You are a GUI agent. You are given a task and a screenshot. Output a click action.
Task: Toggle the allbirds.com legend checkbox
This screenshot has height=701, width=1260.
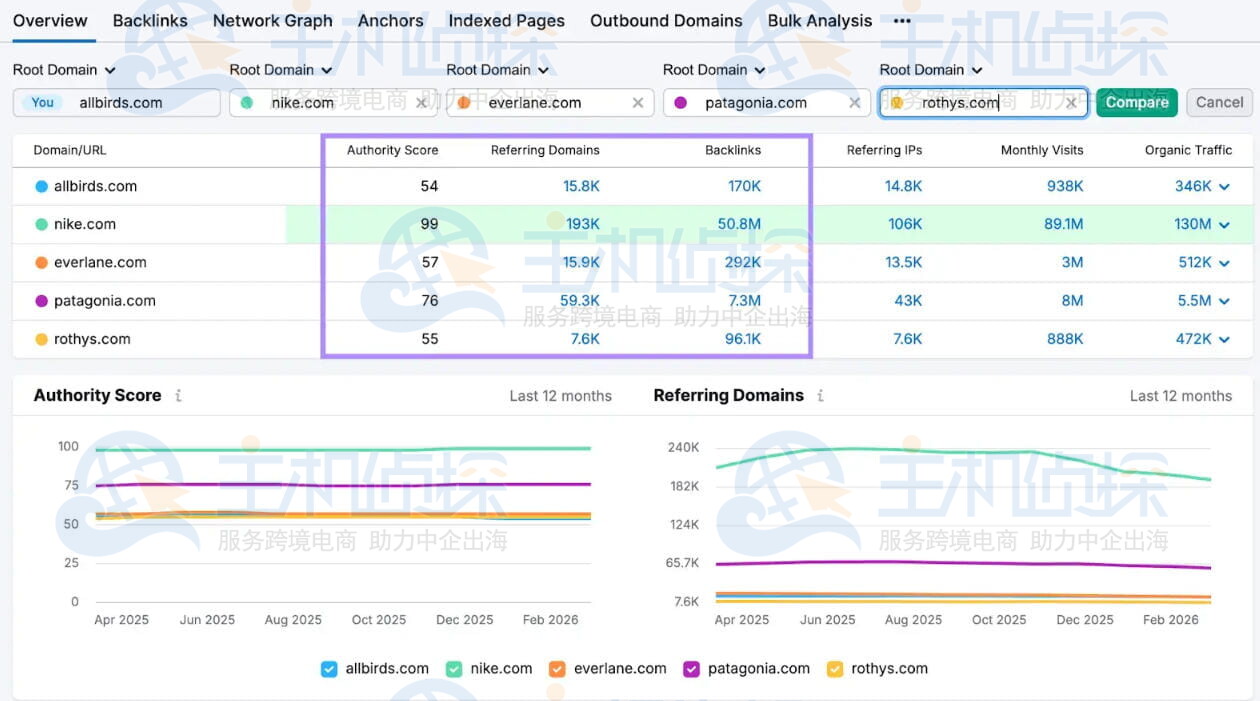tap(329, 669)
